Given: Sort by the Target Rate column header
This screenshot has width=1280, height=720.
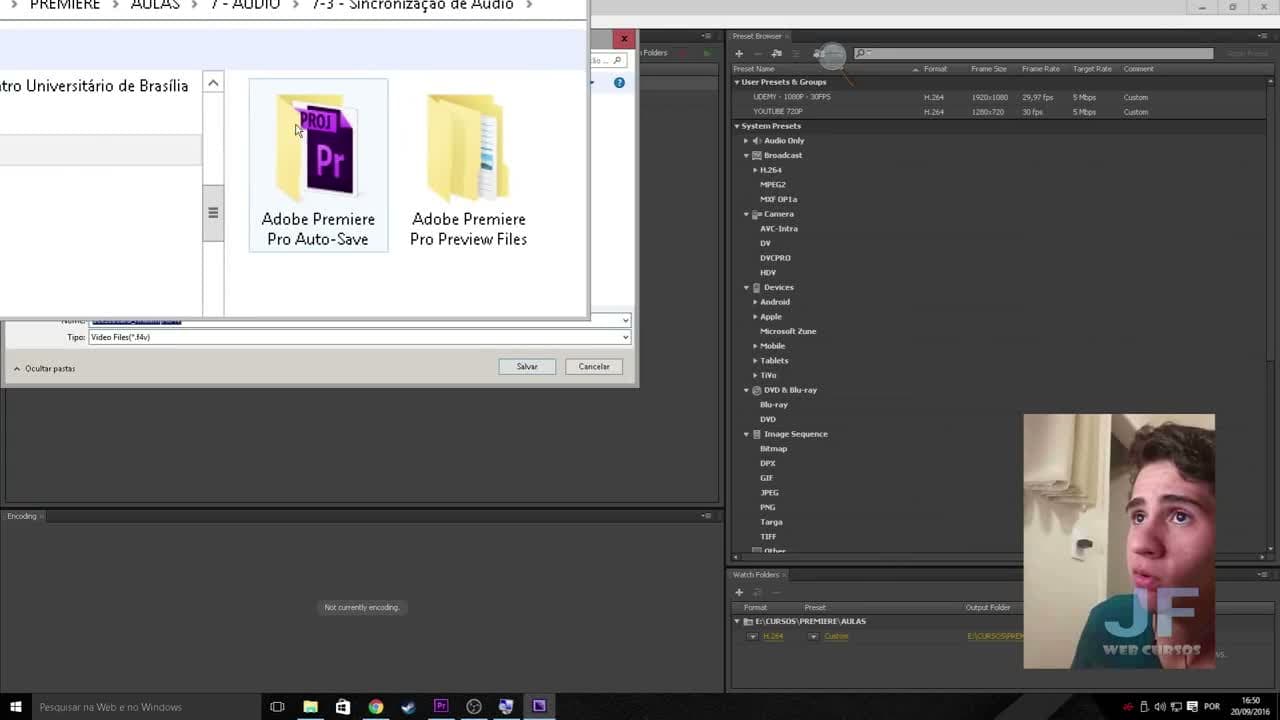Looking at the screenshot, I should click(x=1092, y=69).
